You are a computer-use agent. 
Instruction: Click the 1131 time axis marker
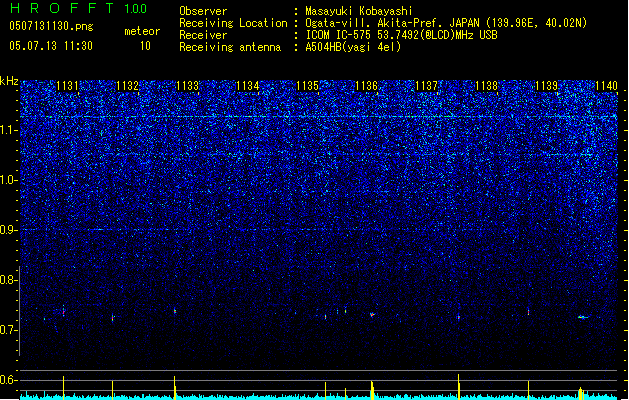pos(67,86)
